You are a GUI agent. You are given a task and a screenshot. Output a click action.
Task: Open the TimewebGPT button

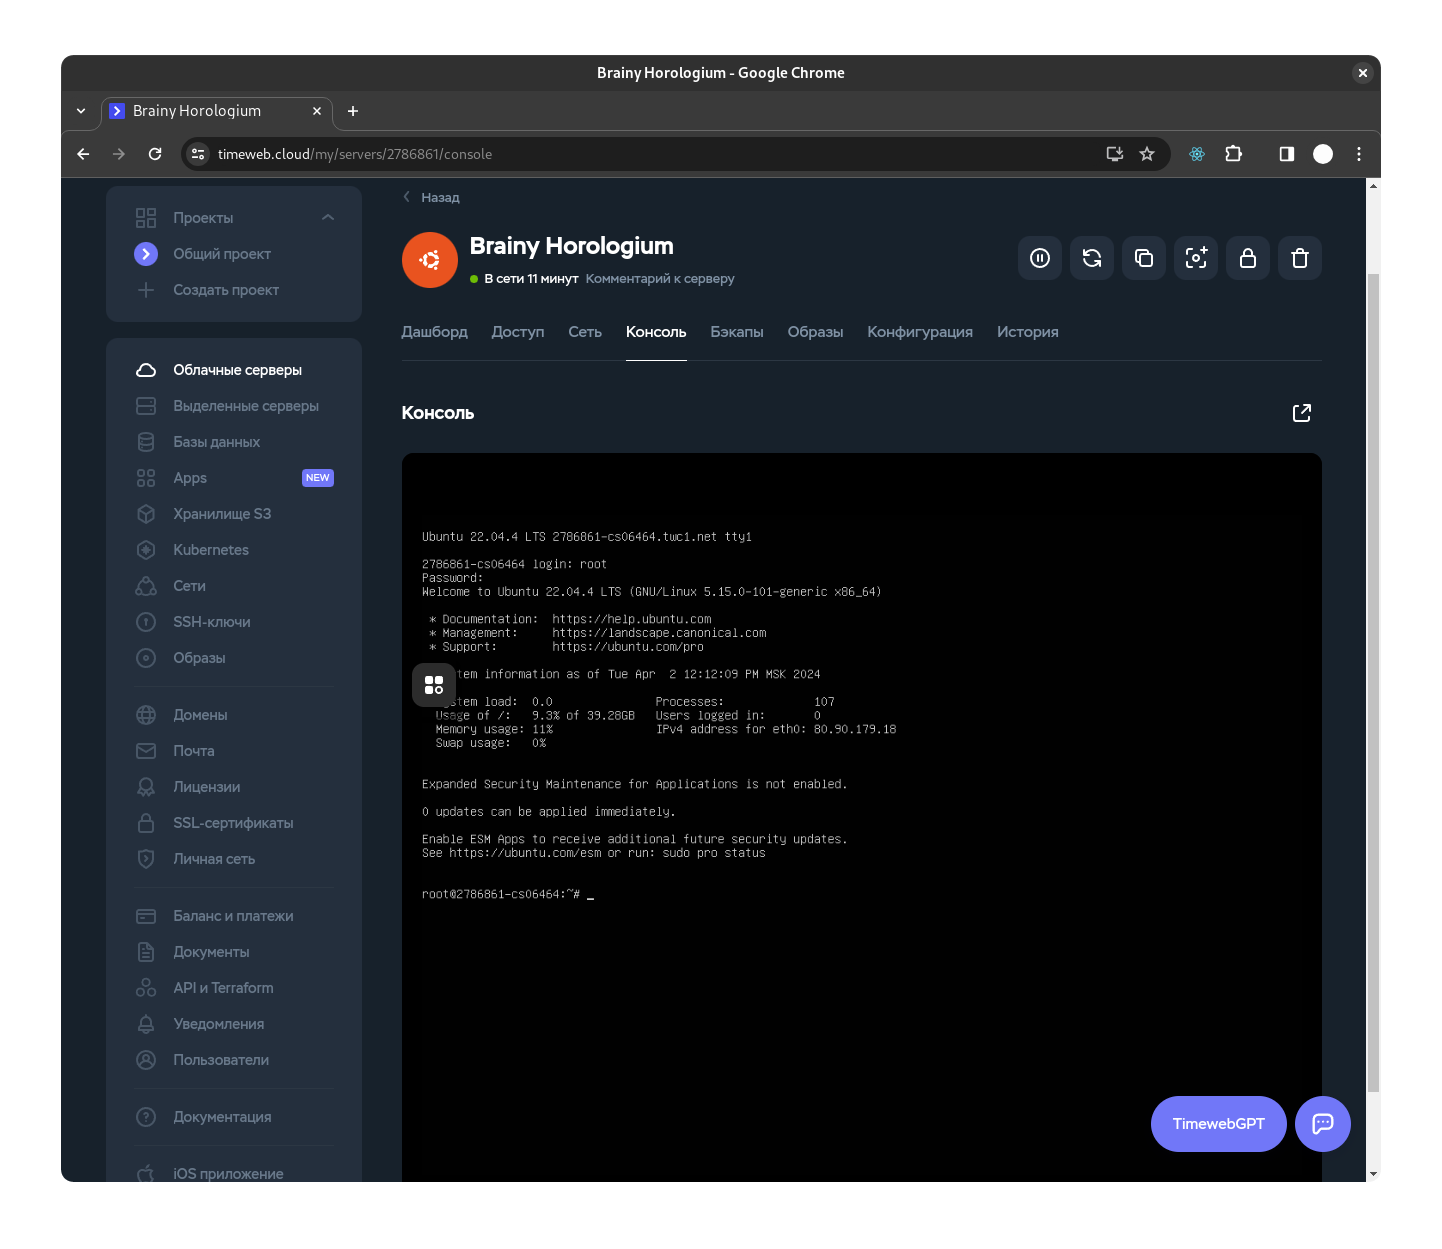tap(1219, 1124)
